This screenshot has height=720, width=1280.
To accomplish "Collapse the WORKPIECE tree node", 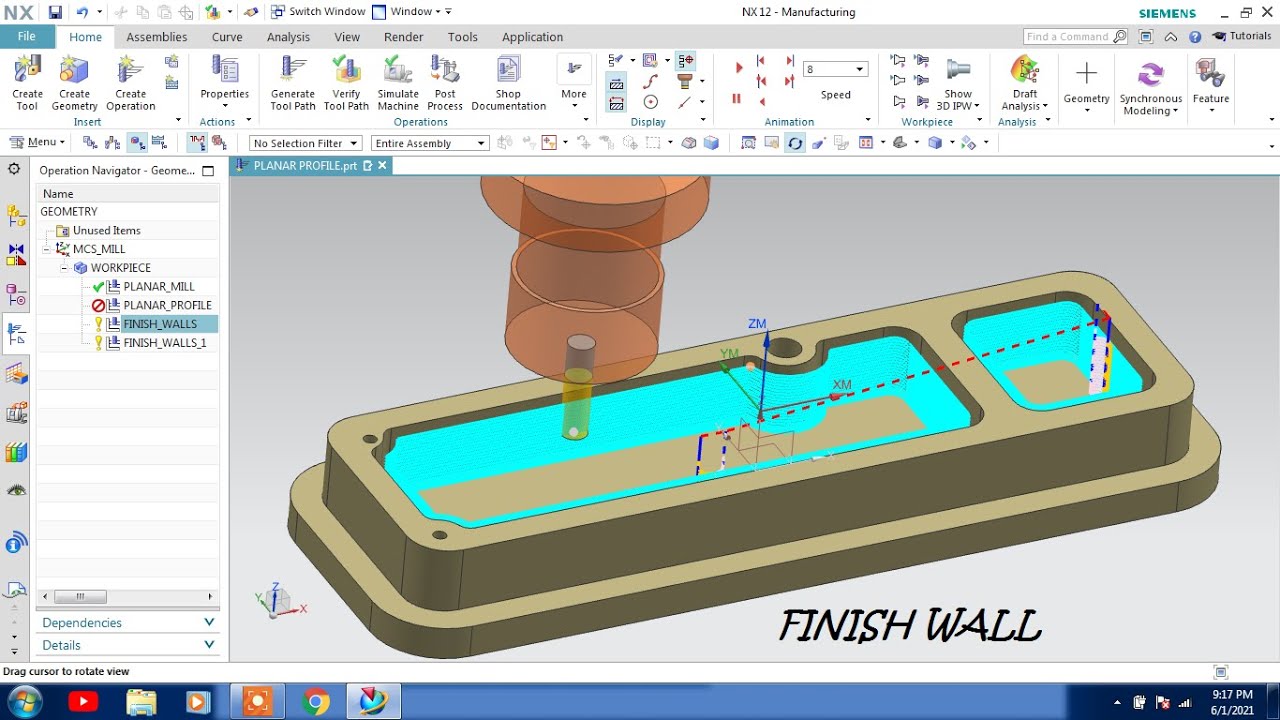I will [65, 268].
